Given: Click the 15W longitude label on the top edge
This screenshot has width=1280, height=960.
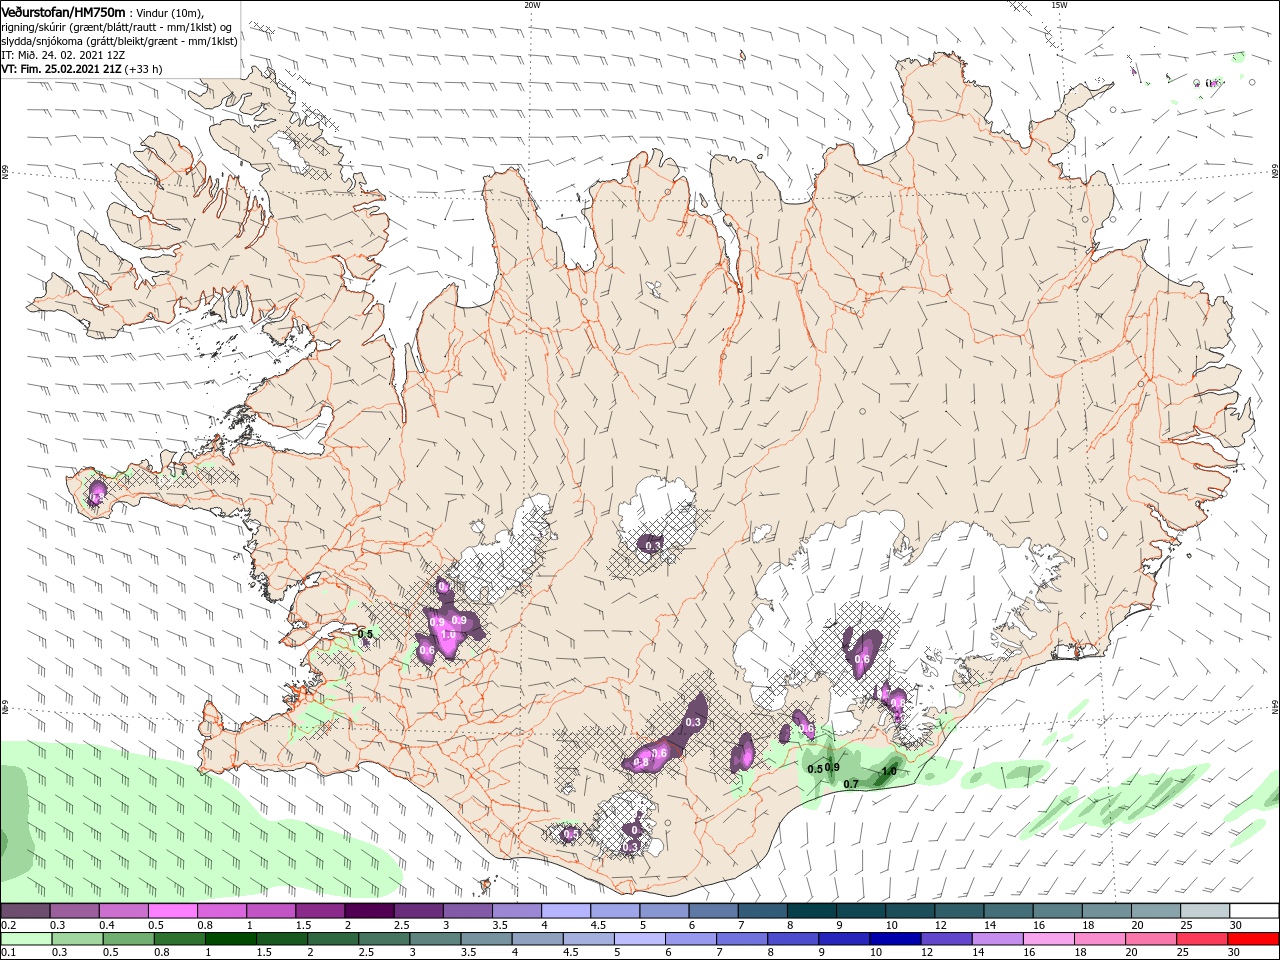Looking at the screenshot, I should [1059, 4].
